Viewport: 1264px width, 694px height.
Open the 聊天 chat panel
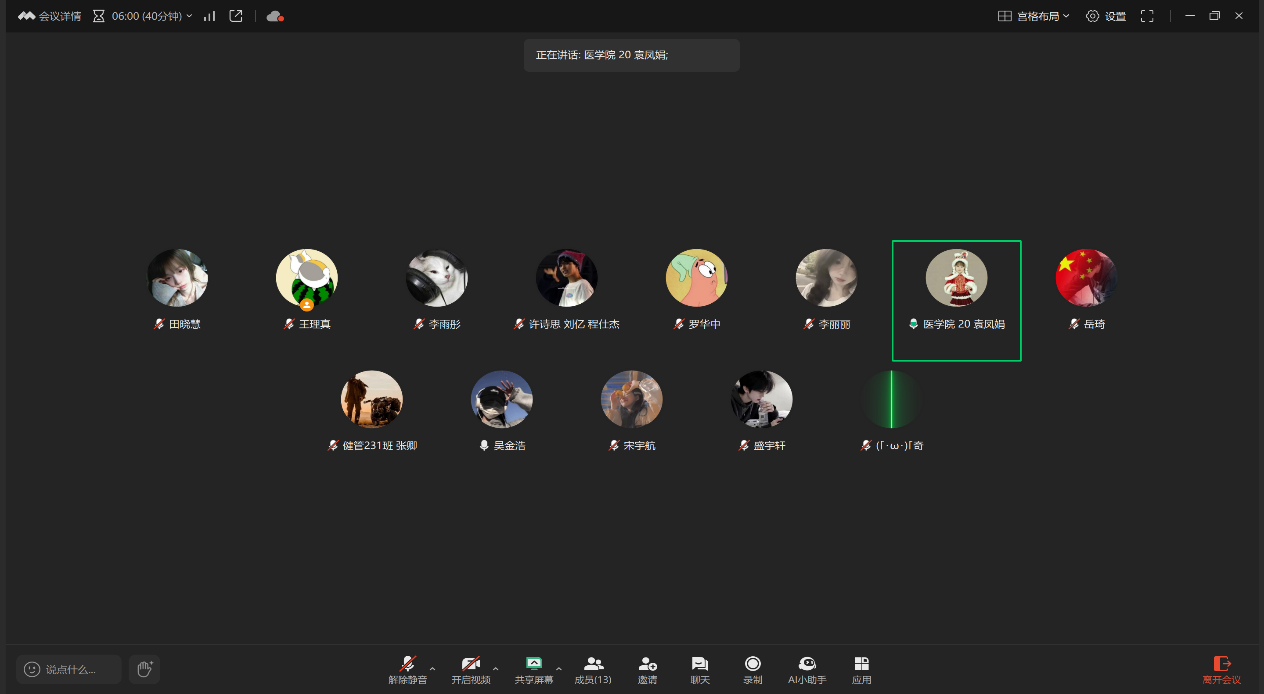coord(700,670)
